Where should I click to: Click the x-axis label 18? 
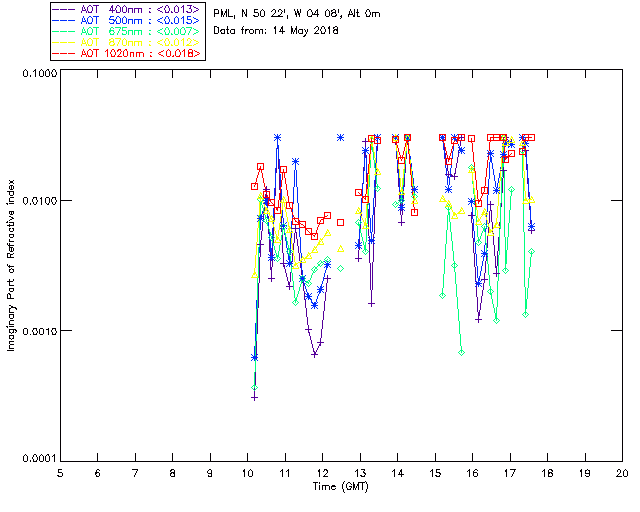(x=547, y=473)
